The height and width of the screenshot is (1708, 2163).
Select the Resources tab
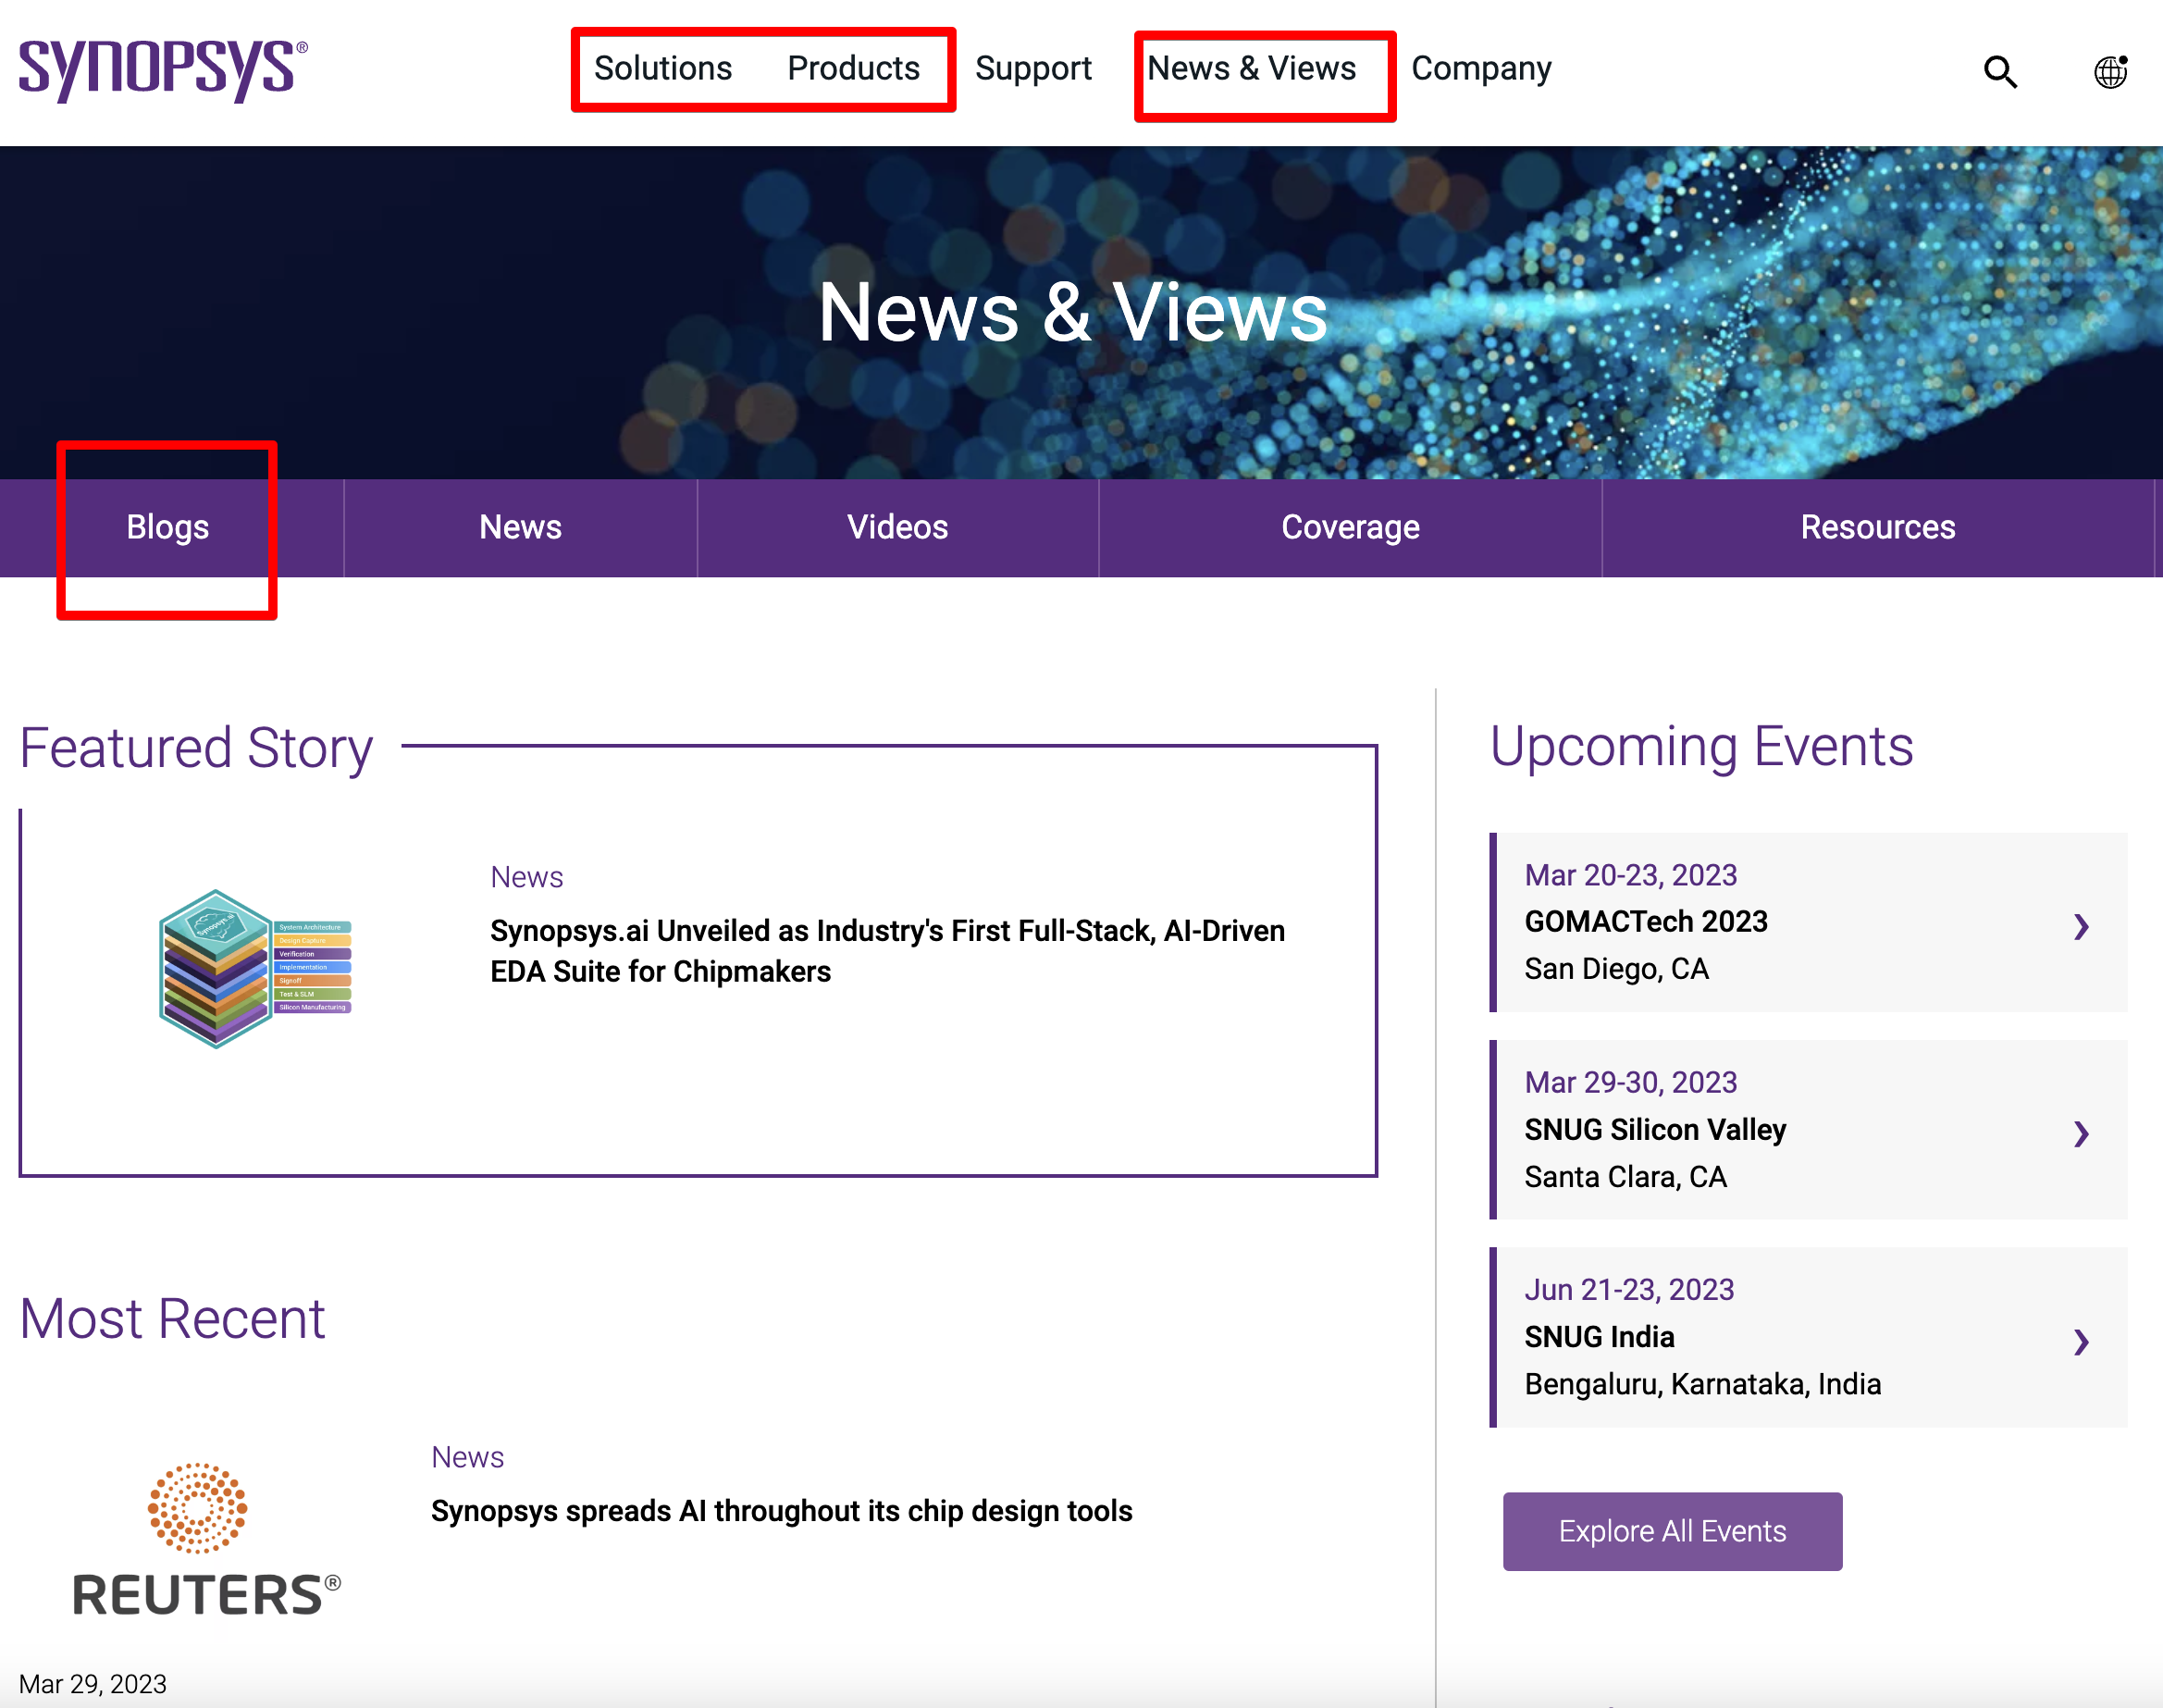[x=1877, y=527]
